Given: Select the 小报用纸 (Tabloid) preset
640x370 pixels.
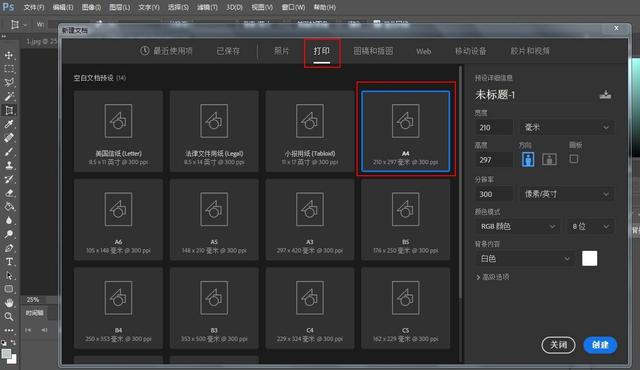Looking at the screenshot, I should 310,131.
